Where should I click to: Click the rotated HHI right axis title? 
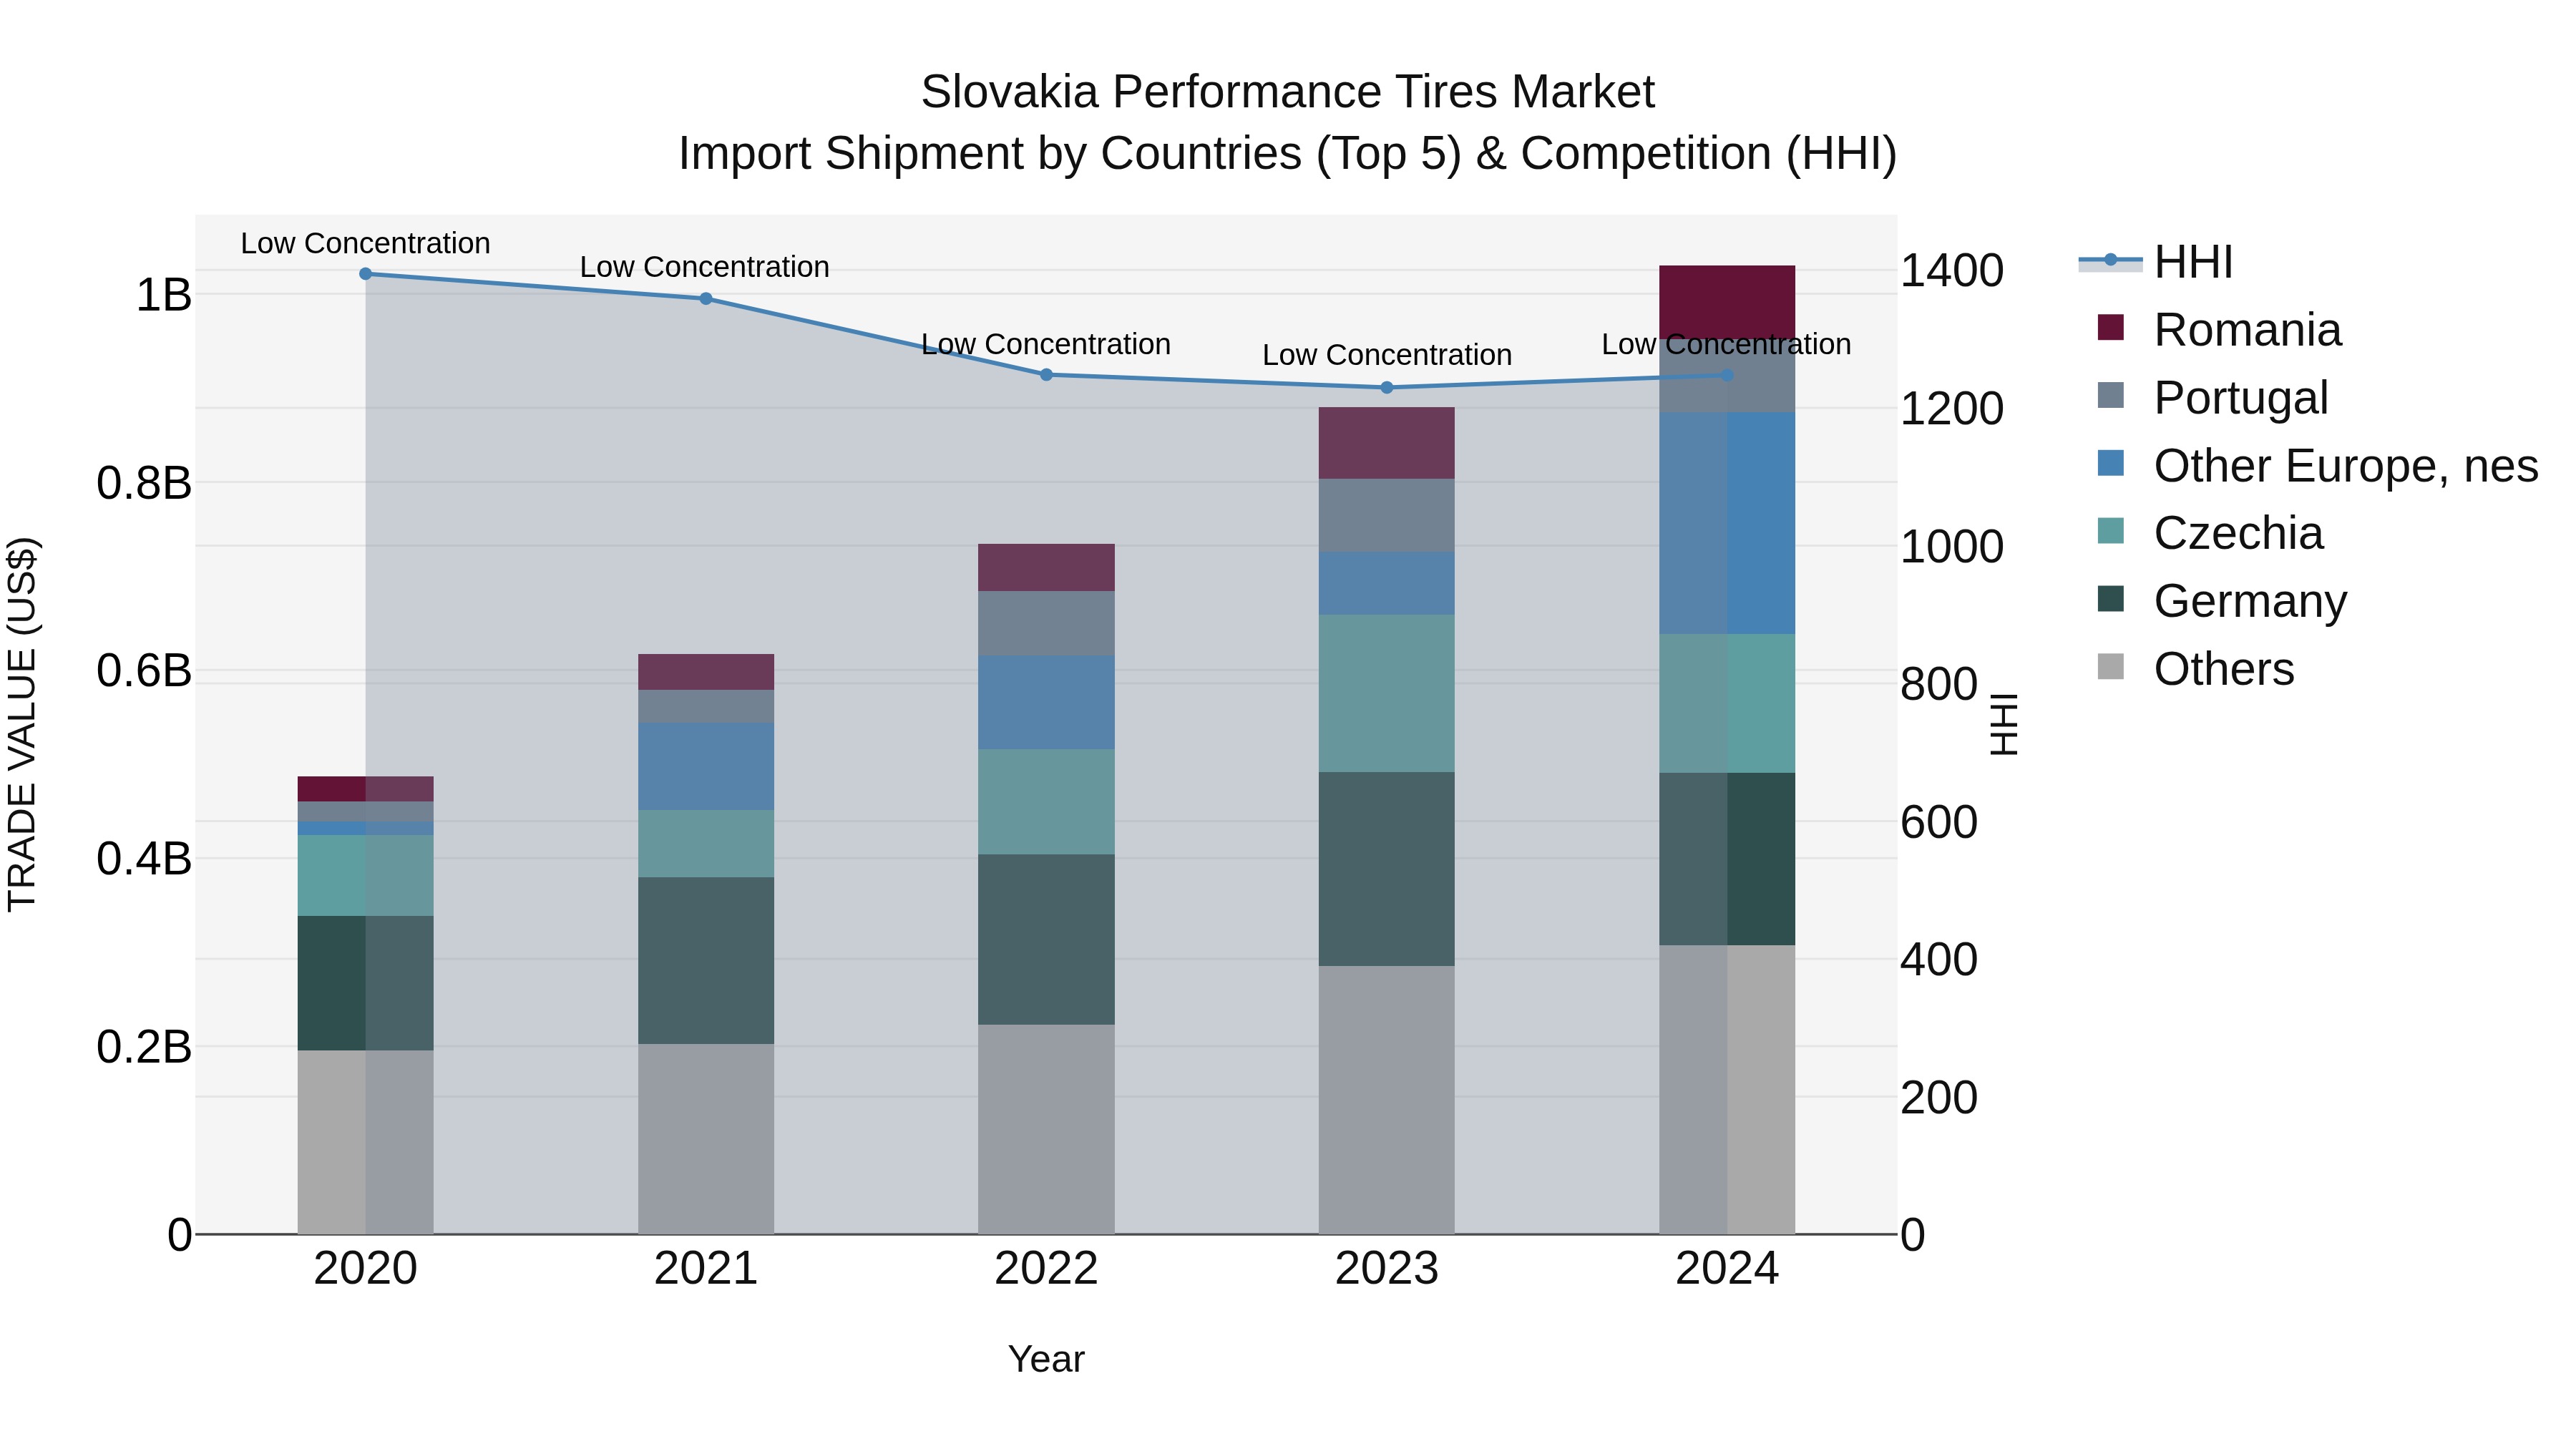2004,724
